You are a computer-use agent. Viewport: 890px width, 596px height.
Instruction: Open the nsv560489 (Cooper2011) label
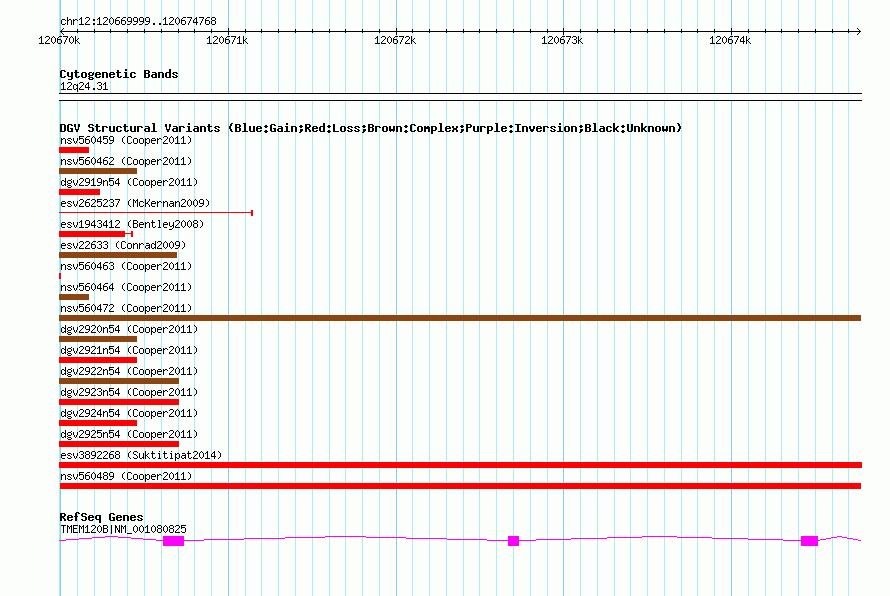pyautogui.click(x=126, y=476)
